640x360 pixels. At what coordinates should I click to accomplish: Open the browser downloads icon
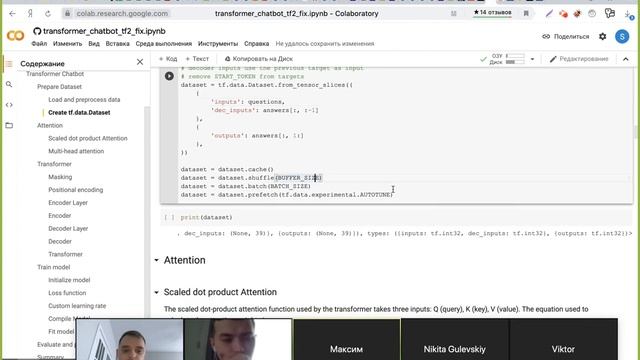pos(629,14)
